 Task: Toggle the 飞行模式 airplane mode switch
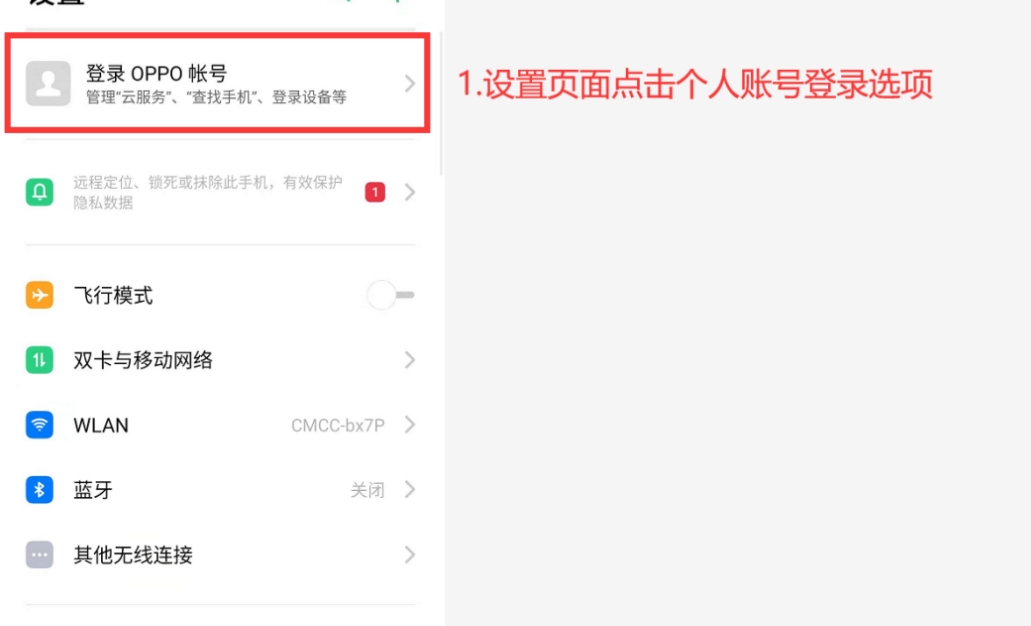(x=391, y=295)
